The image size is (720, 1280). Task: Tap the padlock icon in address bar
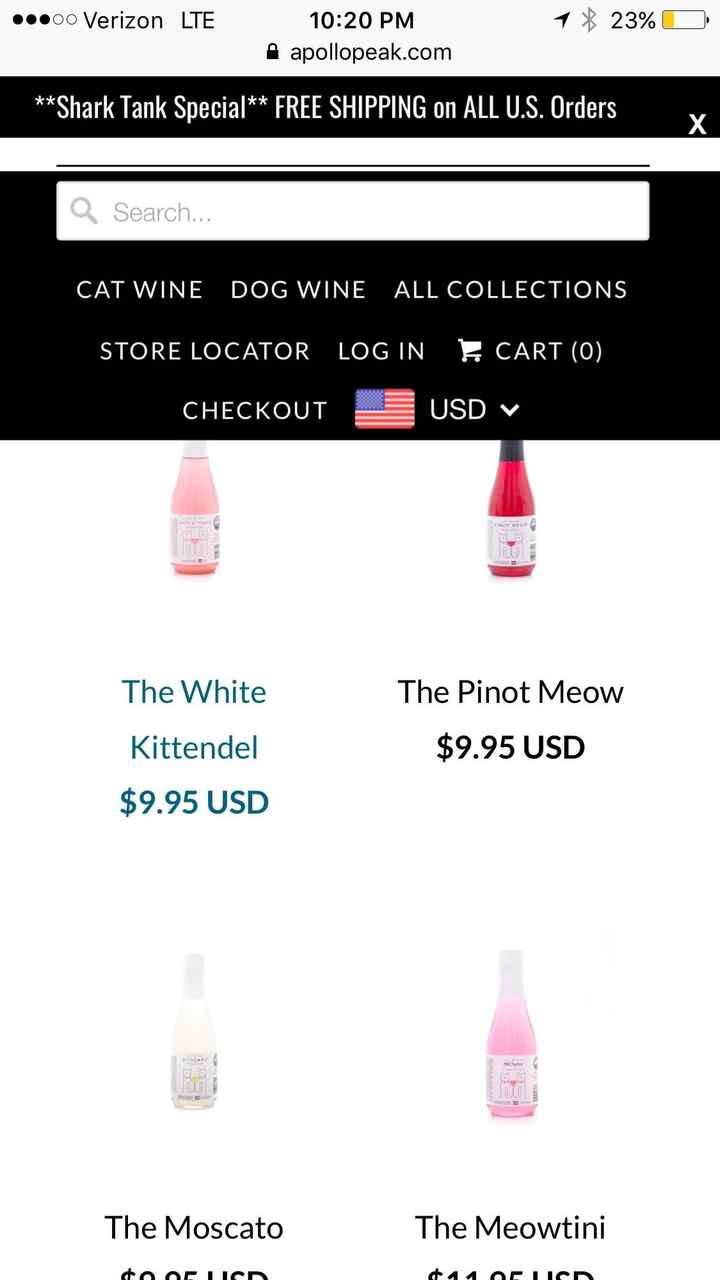point(273,52)
